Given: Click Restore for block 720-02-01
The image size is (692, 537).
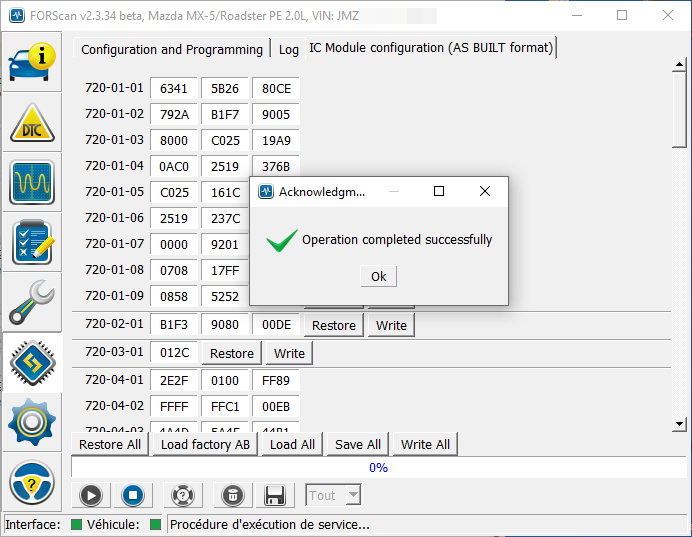Looking at the screenshot, I should click(334, 325).
